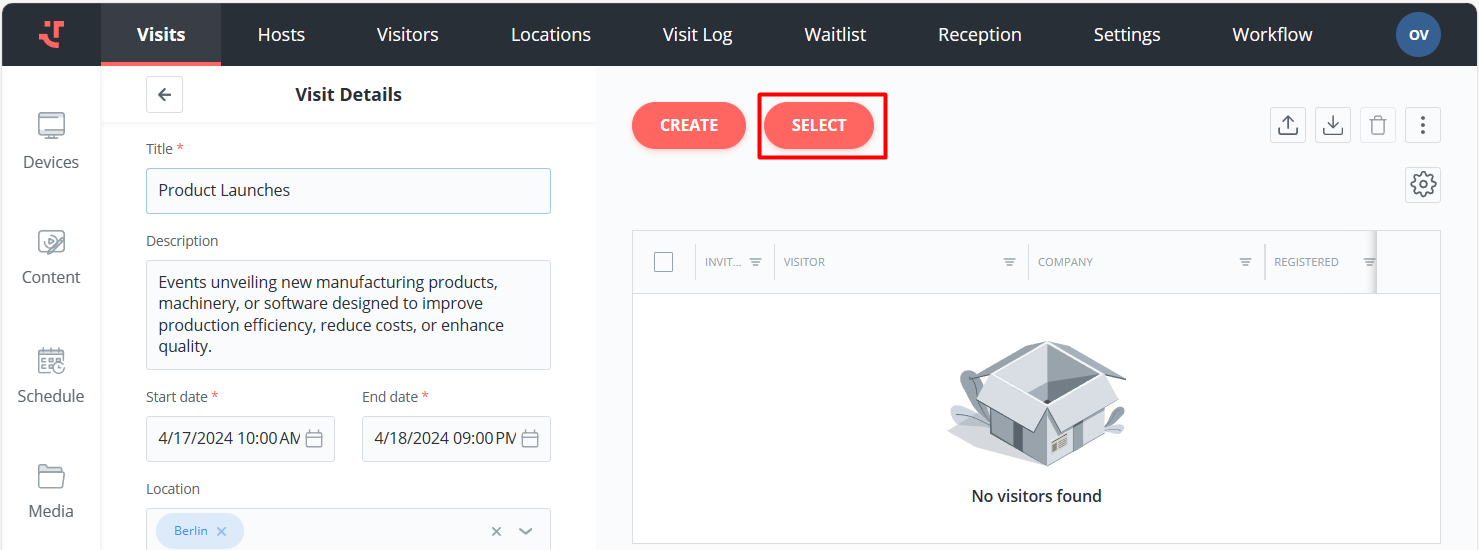This screenshot has width=1479, height=550.
Task: Remove the Berlin location tag
Action: [x=222, y=531]
